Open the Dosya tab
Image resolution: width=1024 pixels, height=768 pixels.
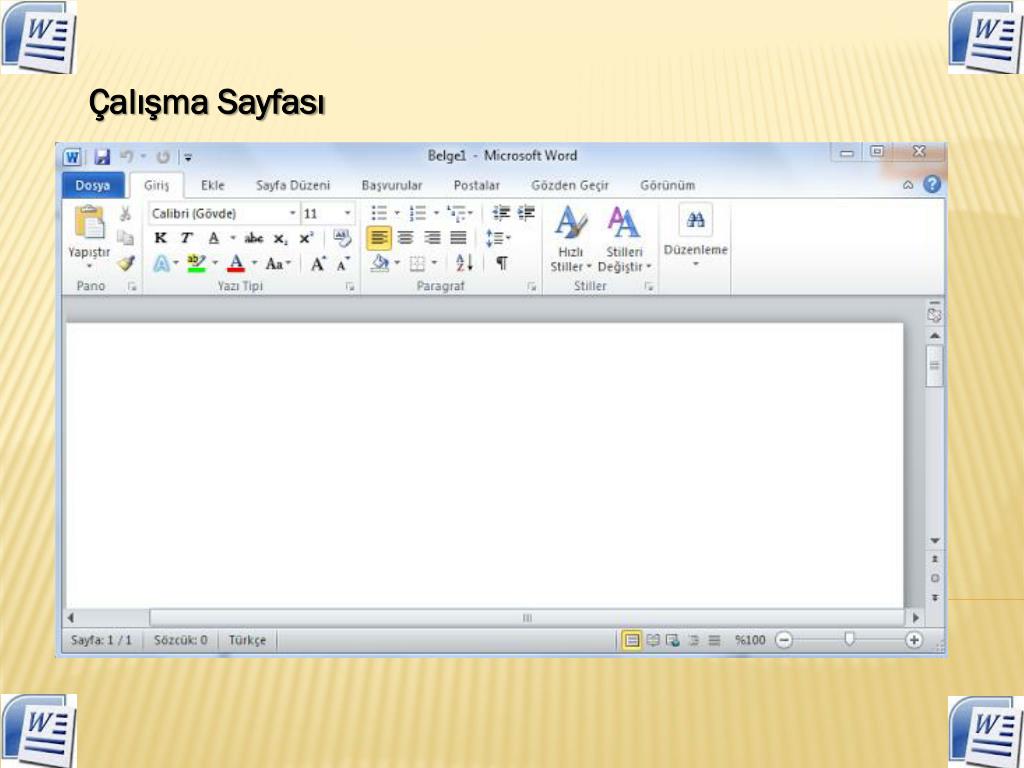[x=93, y=185]
